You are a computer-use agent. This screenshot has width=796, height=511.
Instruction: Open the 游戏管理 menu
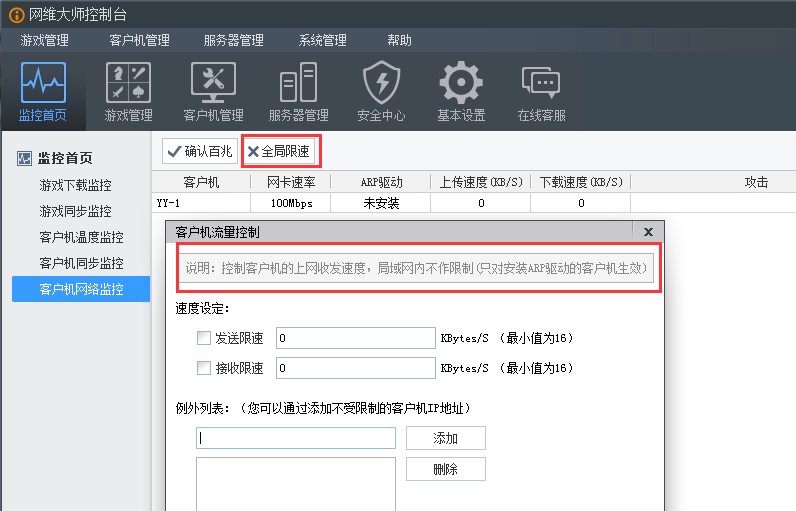pos(45,40)
